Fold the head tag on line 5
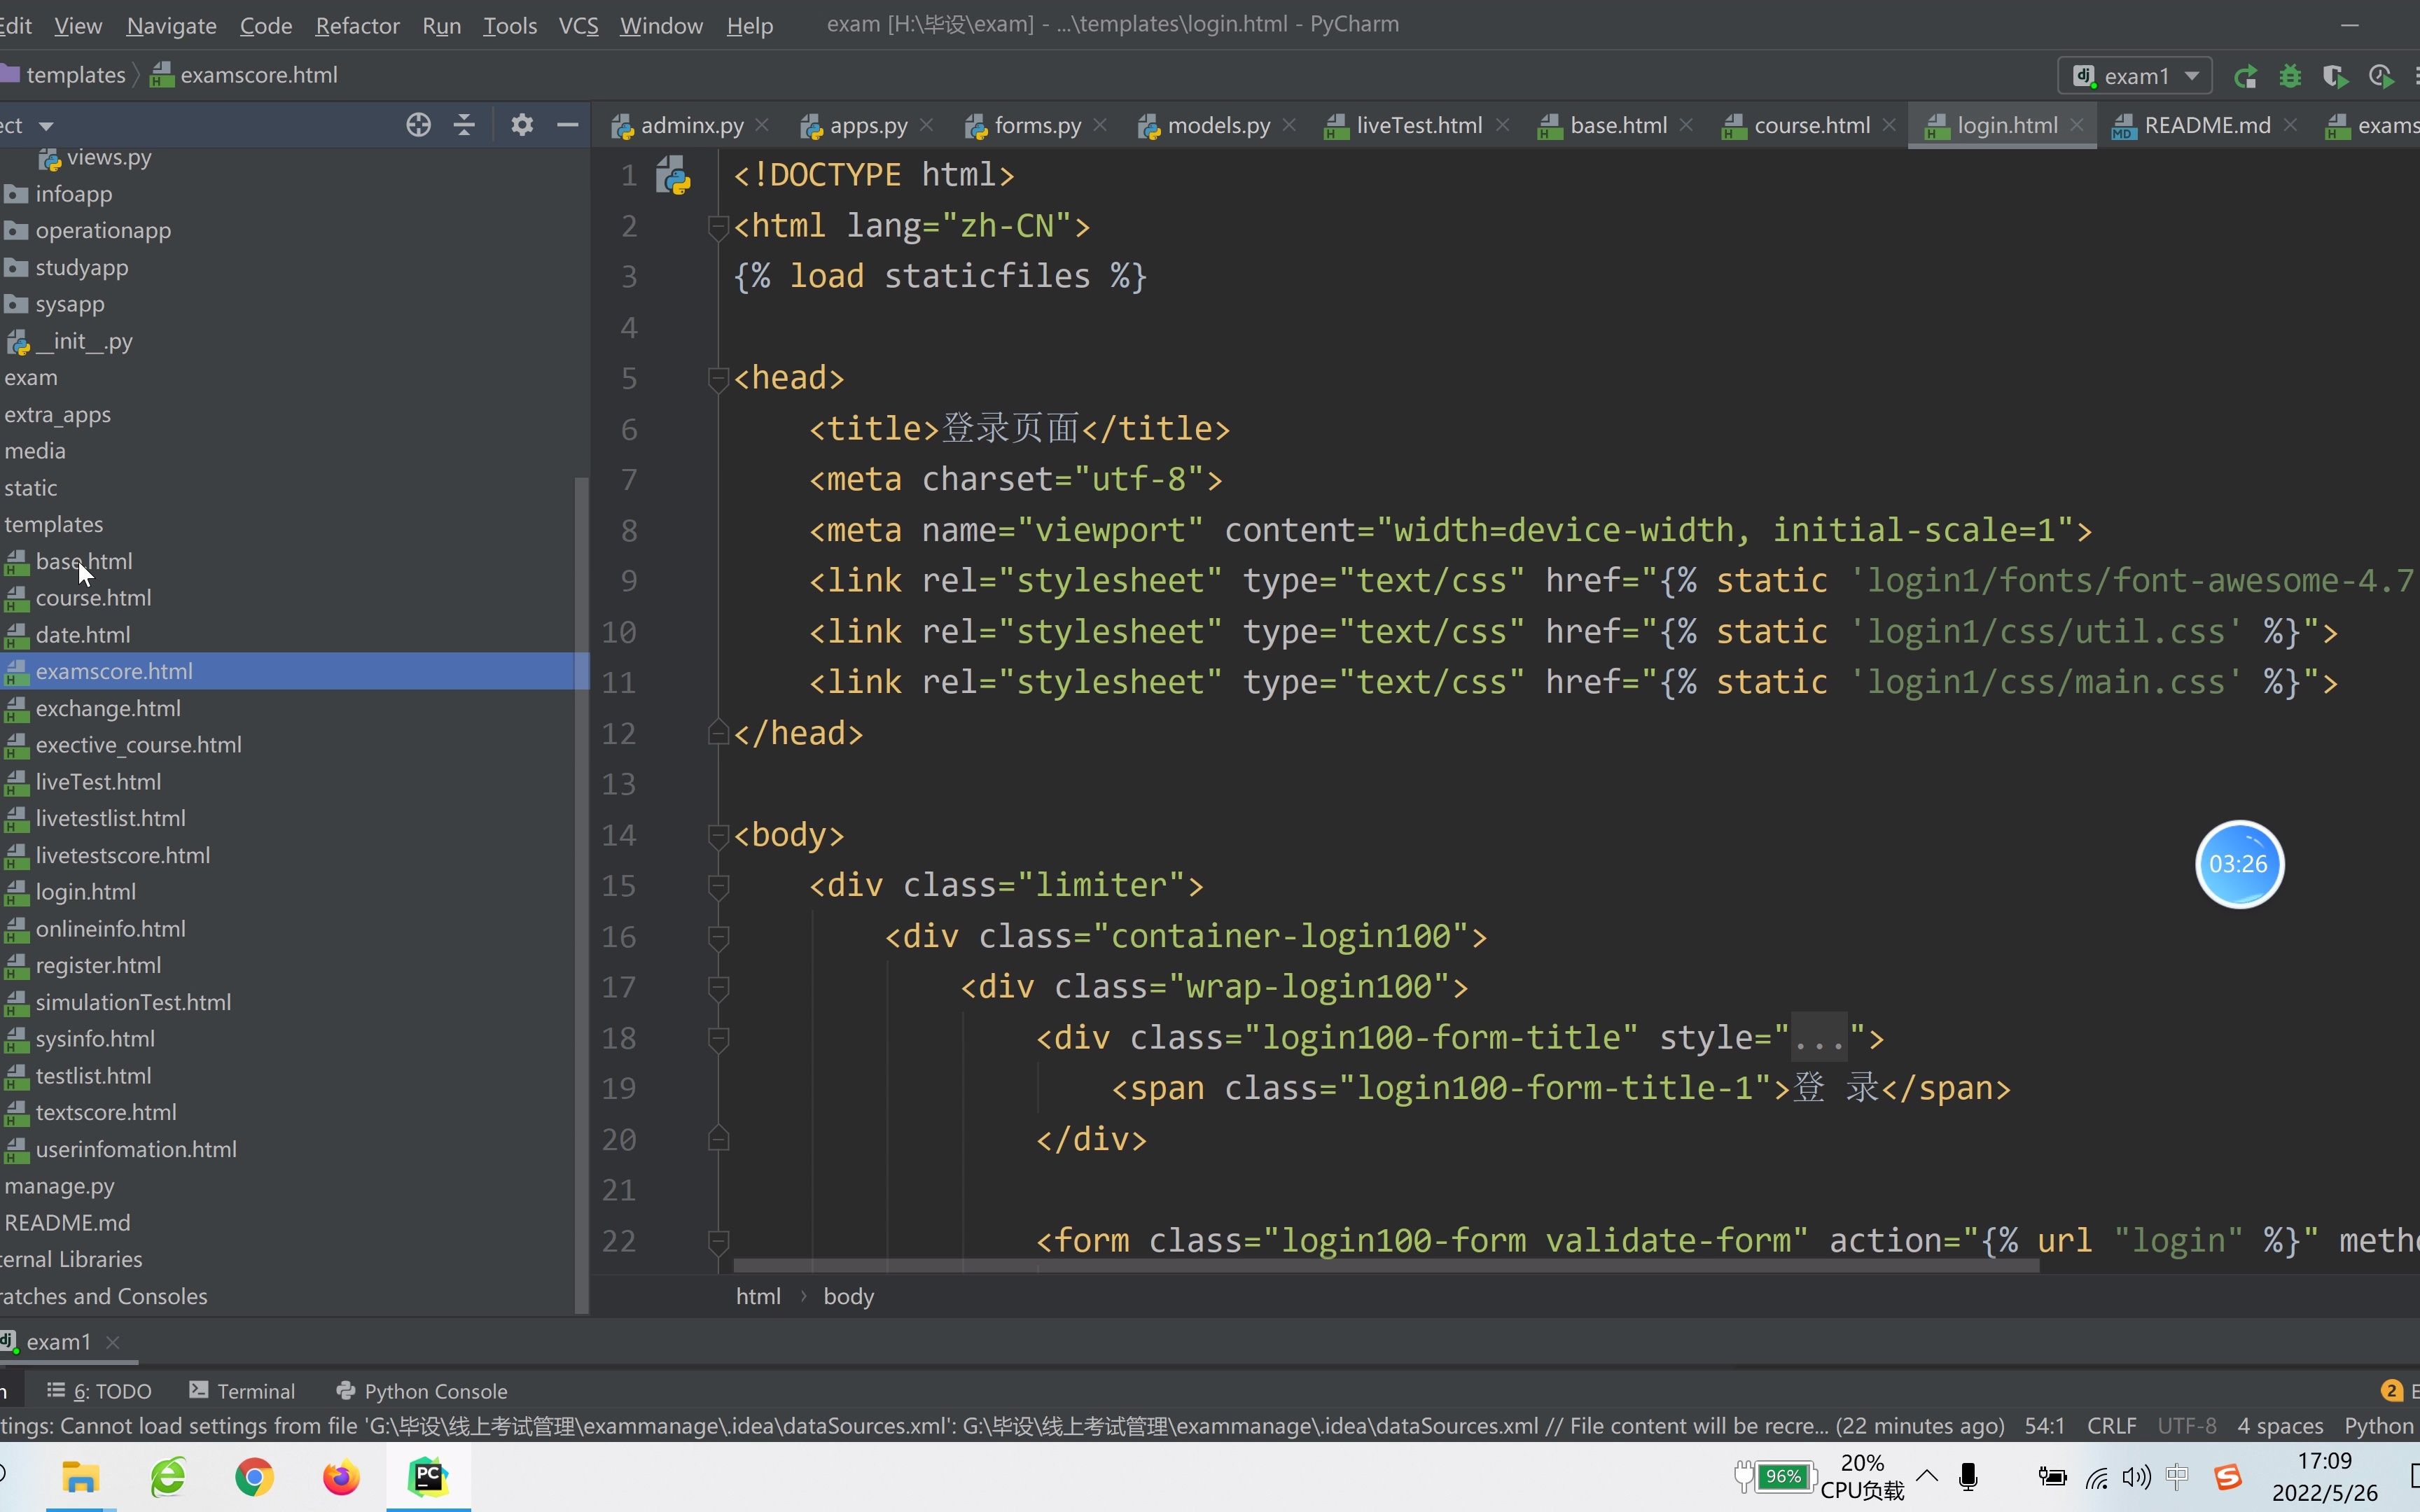 [x=717, y=378]
